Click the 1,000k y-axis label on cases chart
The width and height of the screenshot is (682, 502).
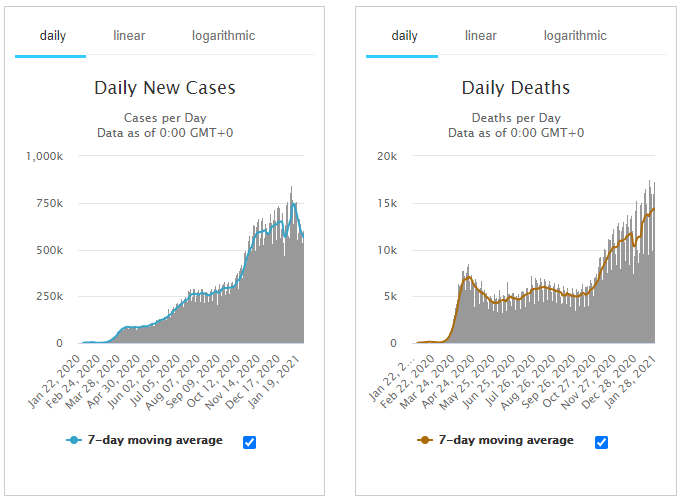(44, 157)
